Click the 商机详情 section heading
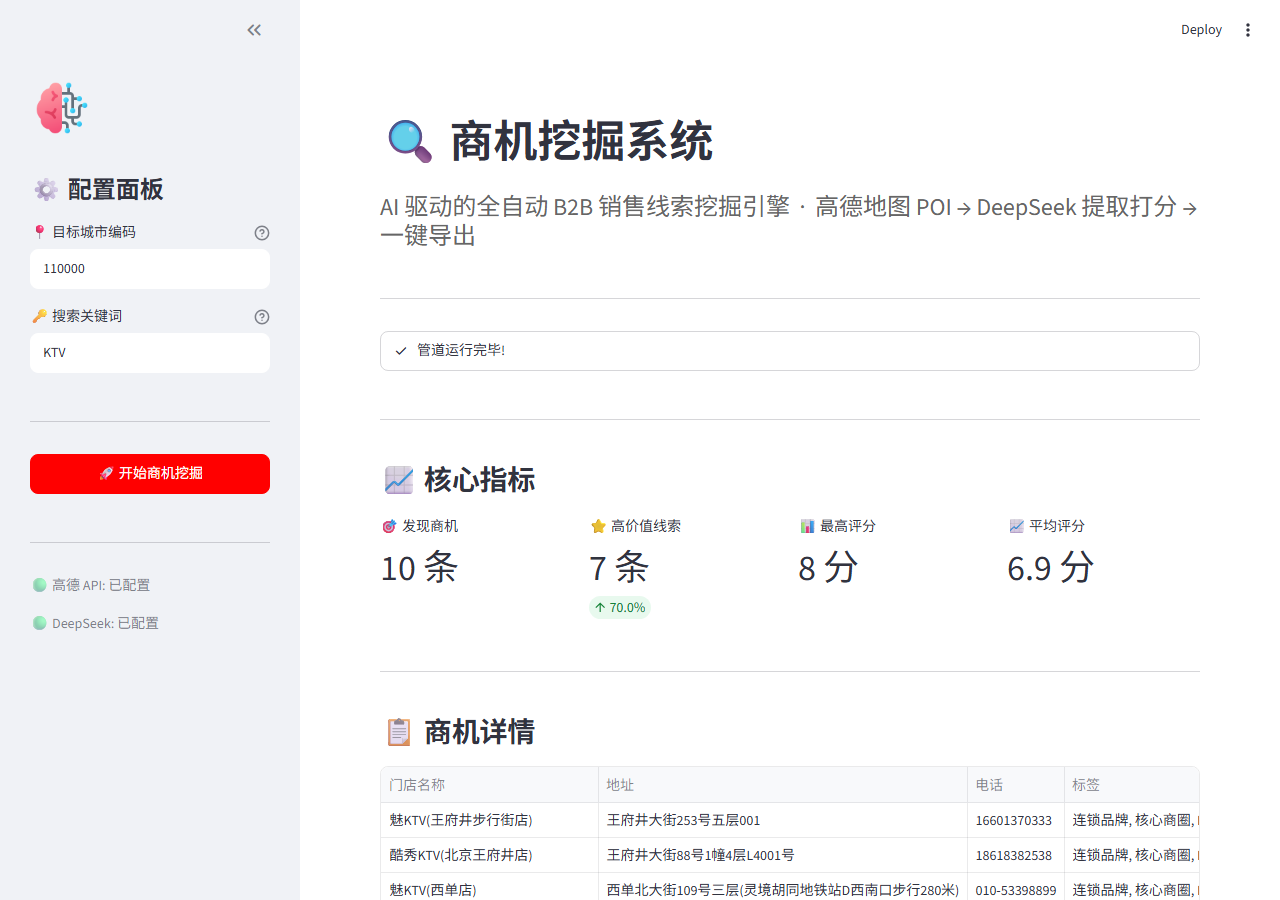Image resolution: width=1280 pixels, height=900 pixels. (x=480, y=732)
